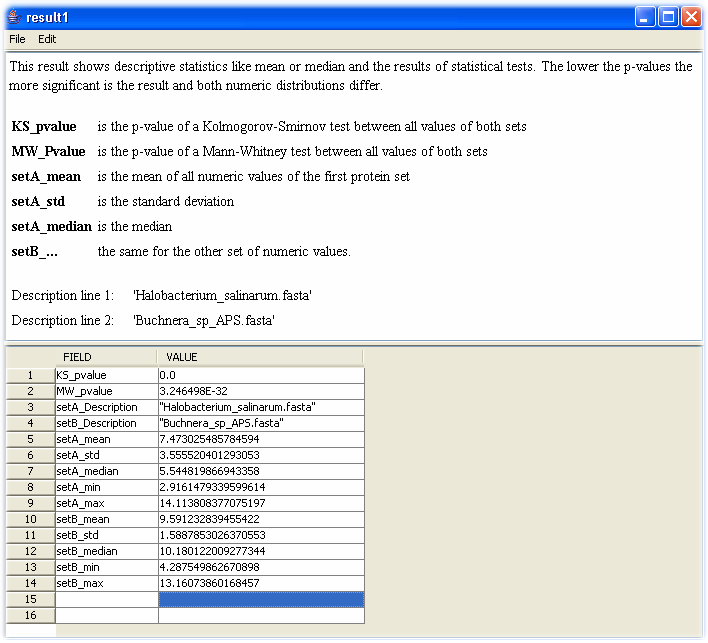The width and height of the screenshot is (708, 643).
Task: Select the setA_std field cell
Action: [107, 456]
